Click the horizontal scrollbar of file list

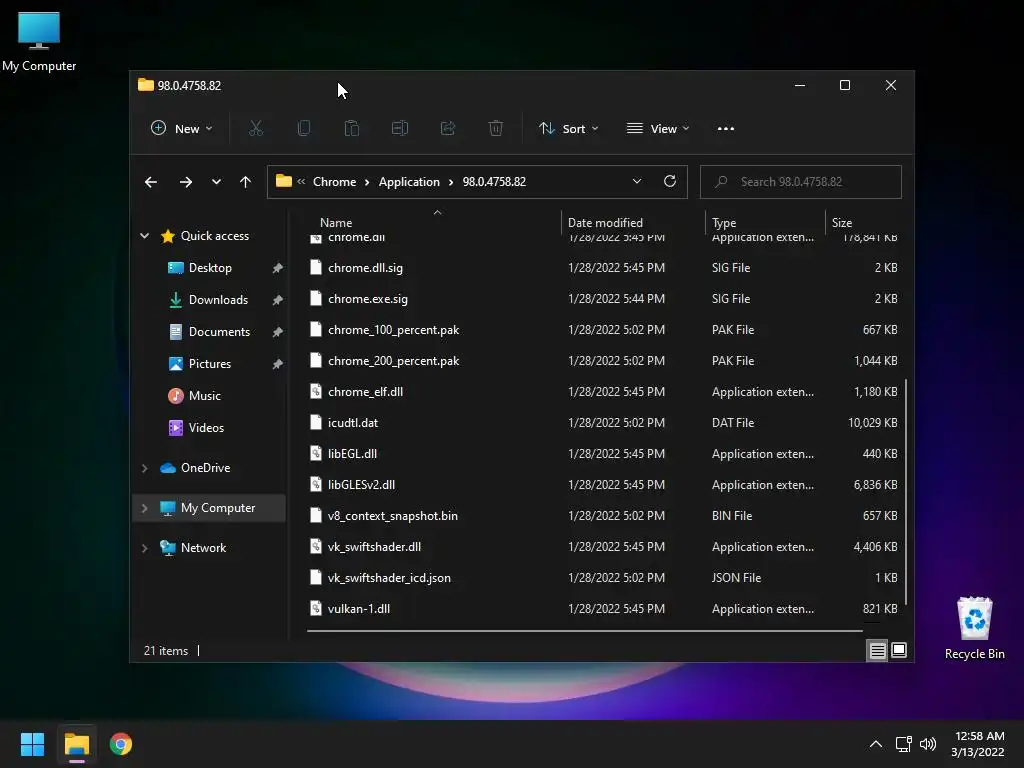[584, 631]
